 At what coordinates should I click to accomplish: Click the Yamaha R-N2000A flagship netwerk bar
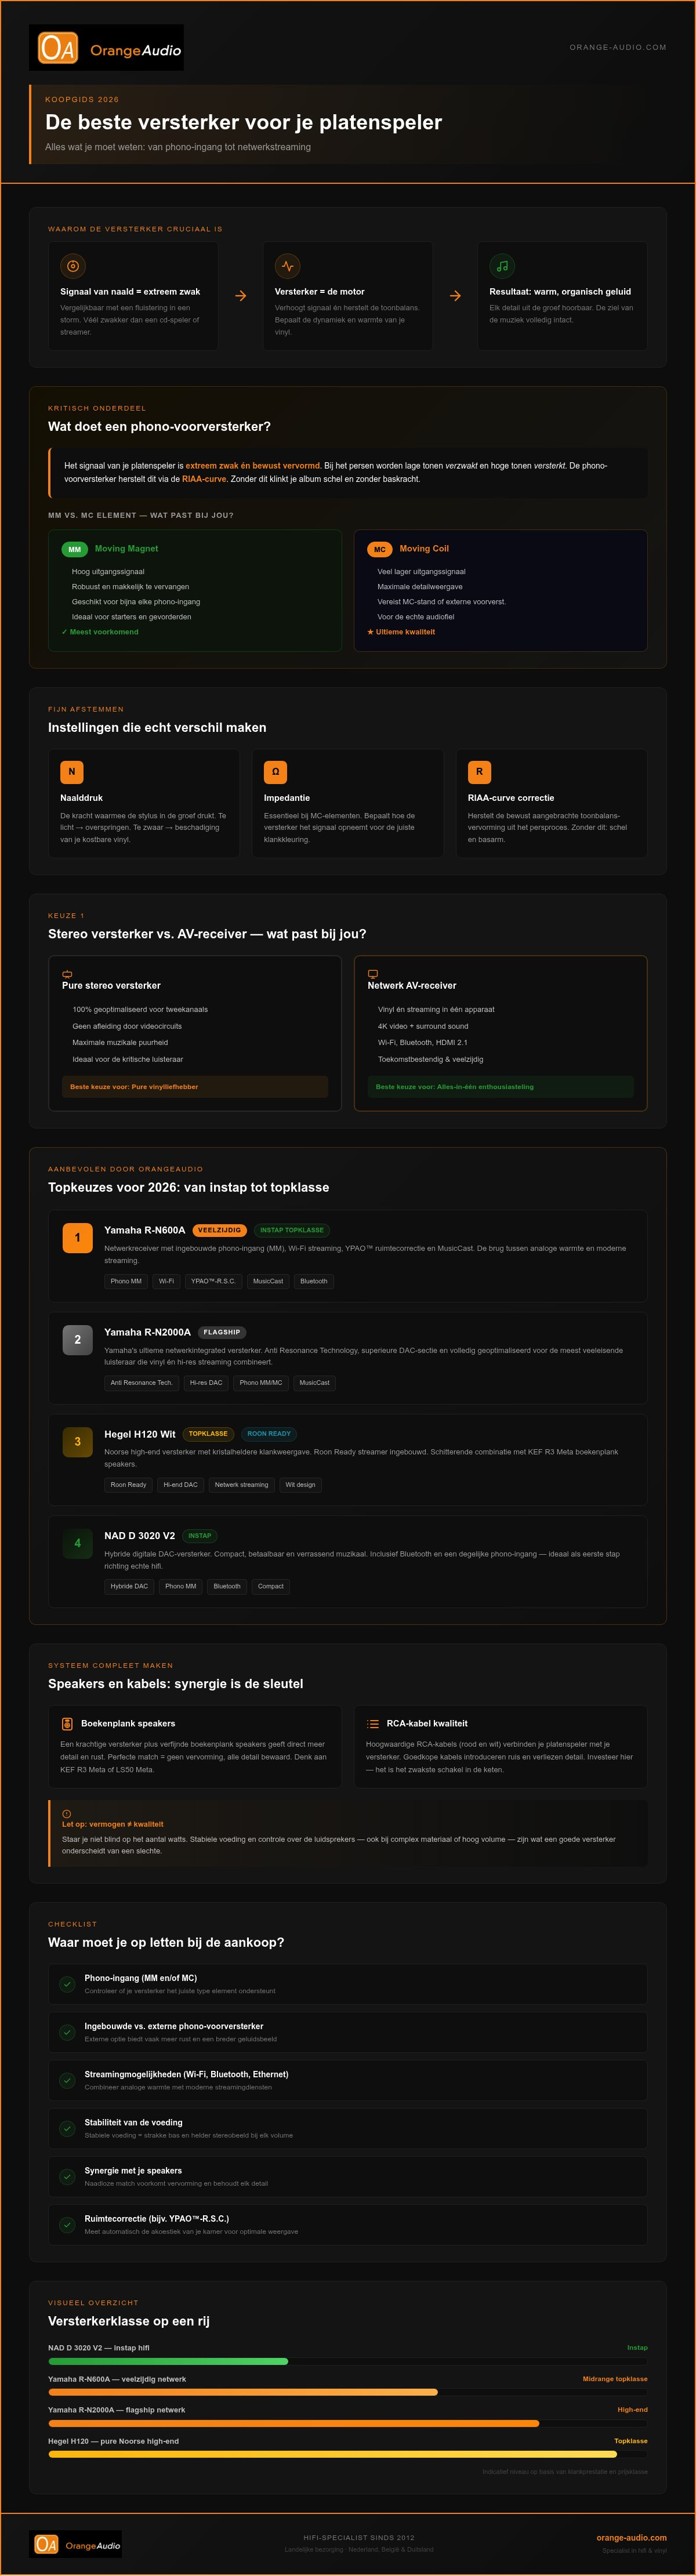294,2423
